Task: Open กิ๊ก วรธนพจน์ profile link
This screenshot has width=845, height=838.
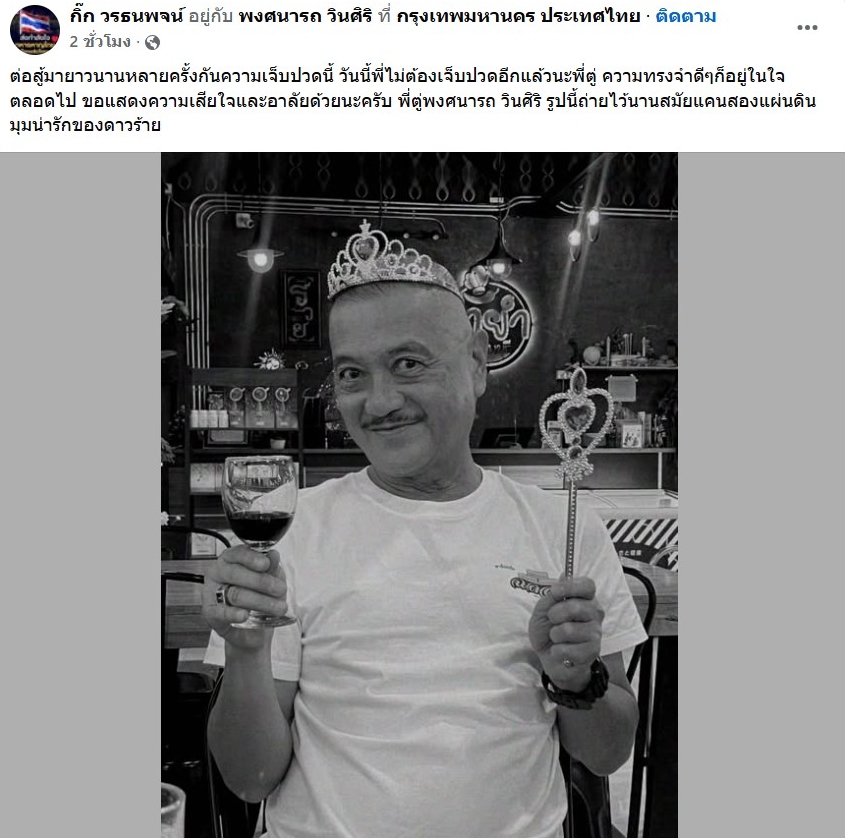Action: 127,16
